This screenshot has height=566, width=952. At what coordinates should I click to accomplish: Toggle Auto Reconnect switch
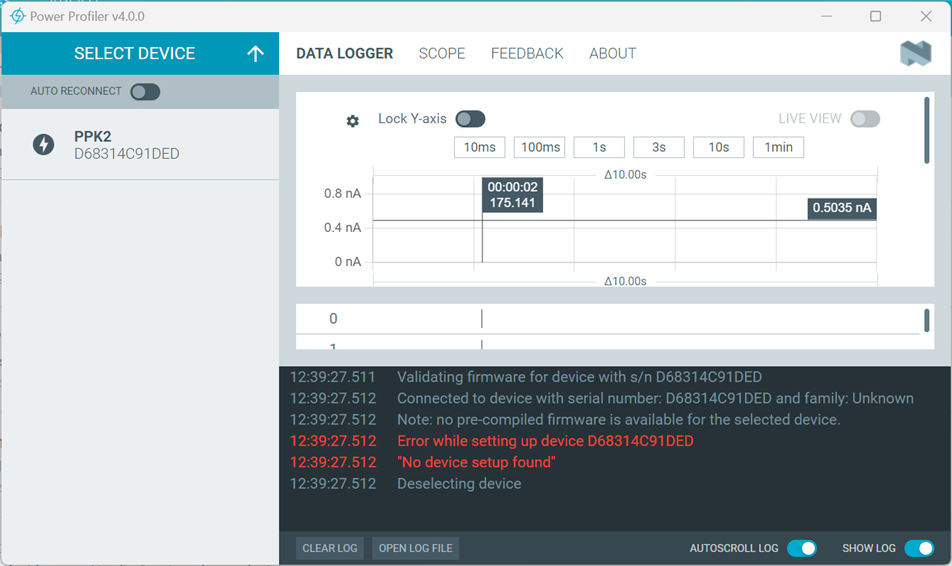(145, 92)
